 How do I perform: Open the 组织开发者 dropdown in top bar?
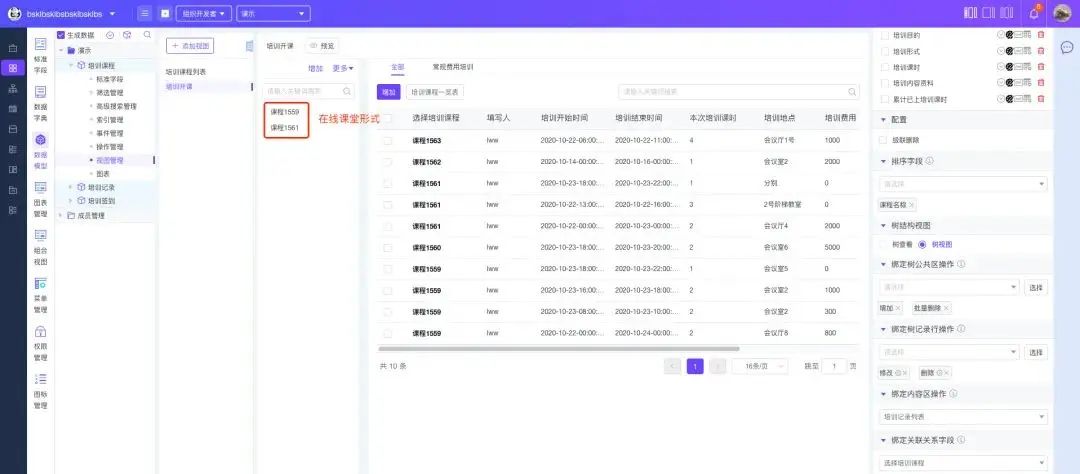[x=204, y=13]
